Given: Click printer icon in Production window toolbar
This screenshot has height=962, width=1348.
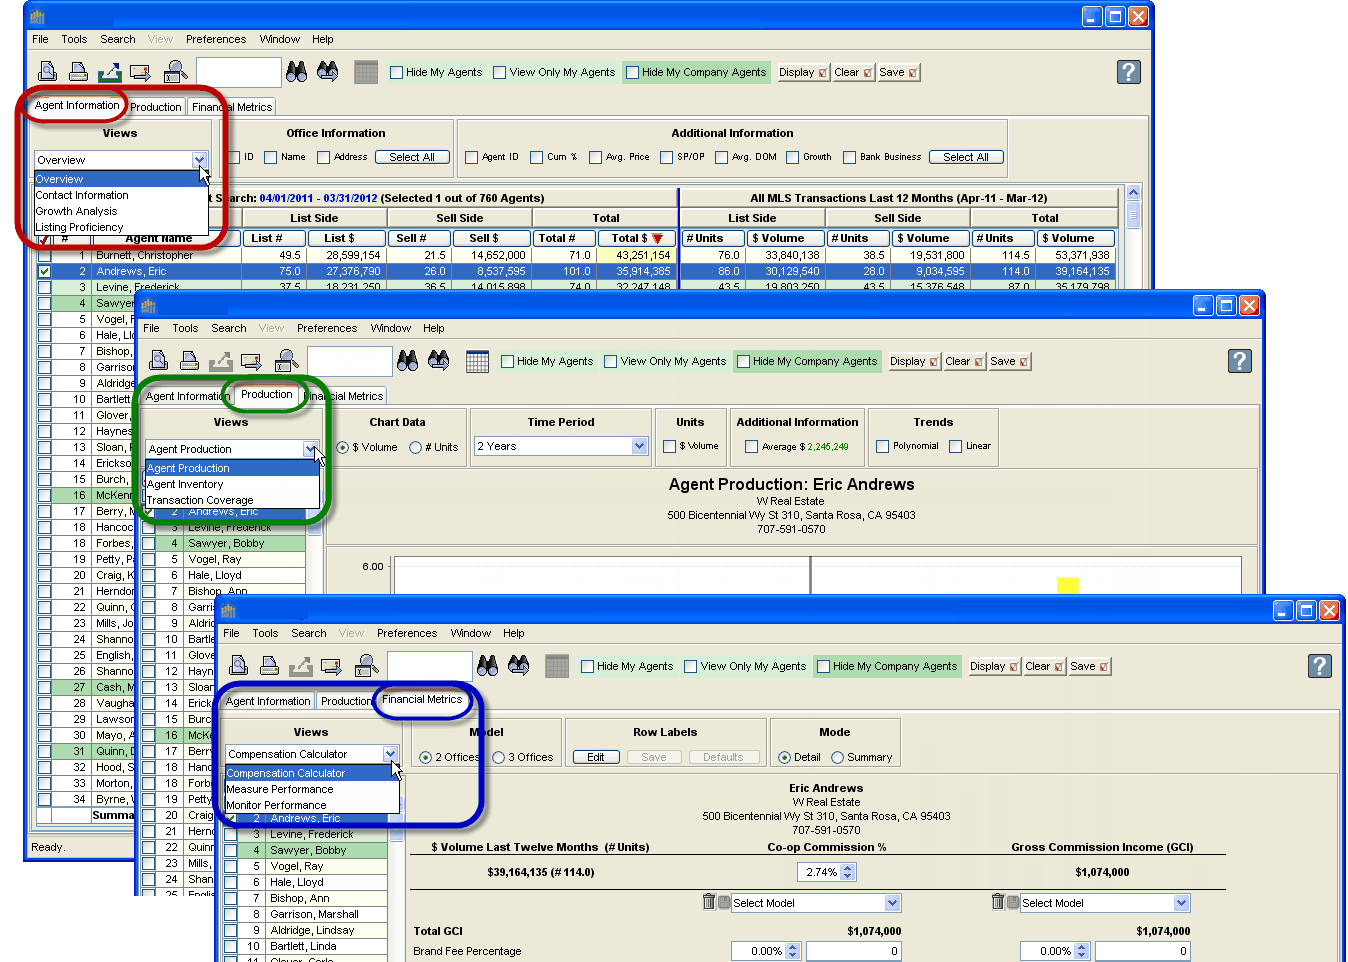Looking at the screenshot, I should [x=189, y=360].
